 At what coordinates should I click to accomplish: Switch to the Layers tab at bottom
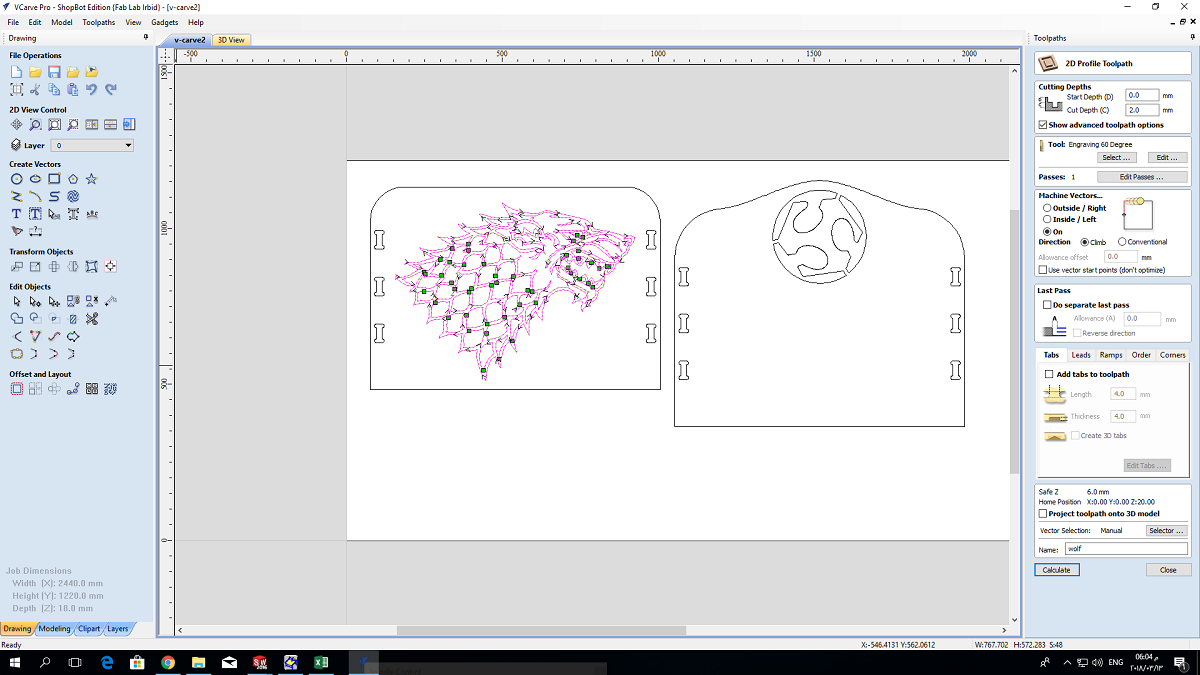(x=118, y=629)
